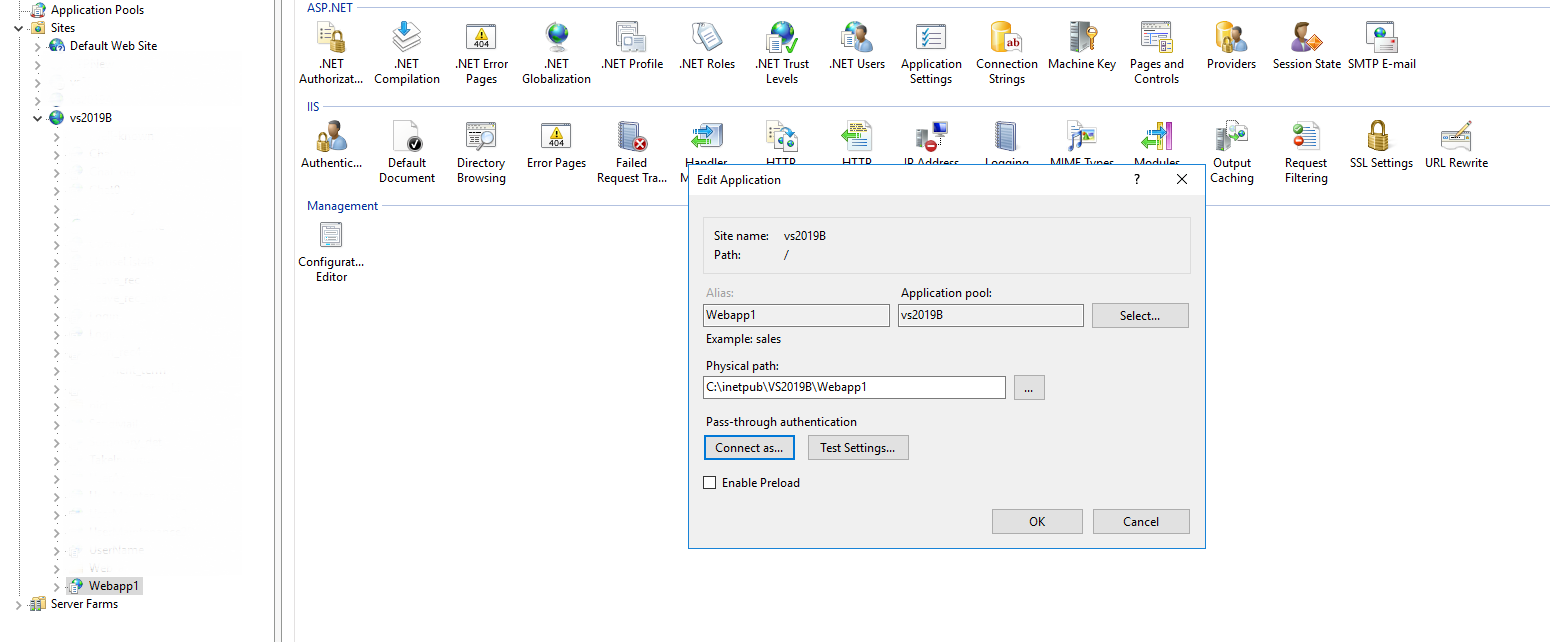Select Application Pools in tree
Screen dimensions: 1550x642
pyautogui.click(x=97, y=10)
